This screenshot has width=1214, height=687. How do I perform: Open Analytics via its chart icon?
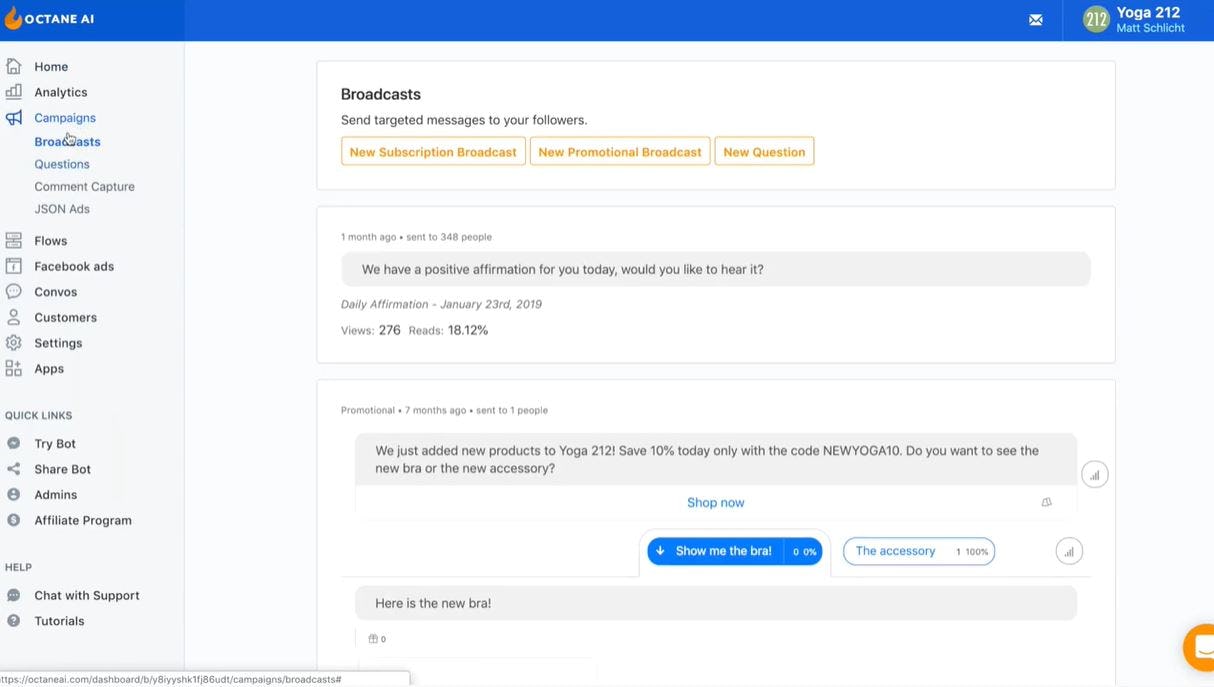14,91
